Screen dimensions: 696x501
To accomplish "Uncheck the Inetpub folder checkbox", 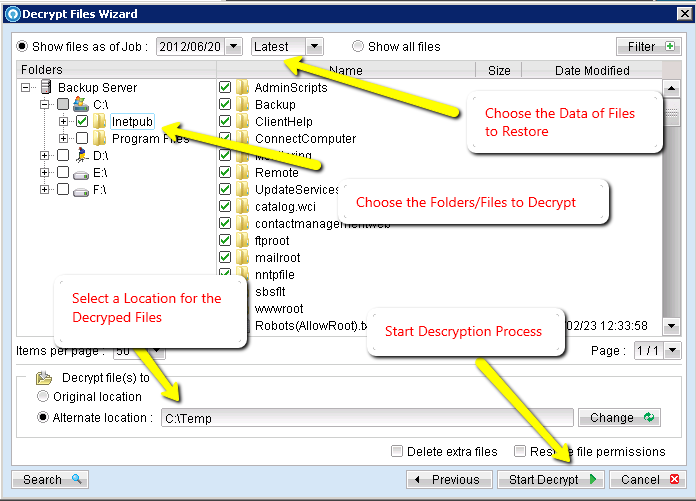I will [82, 121].
